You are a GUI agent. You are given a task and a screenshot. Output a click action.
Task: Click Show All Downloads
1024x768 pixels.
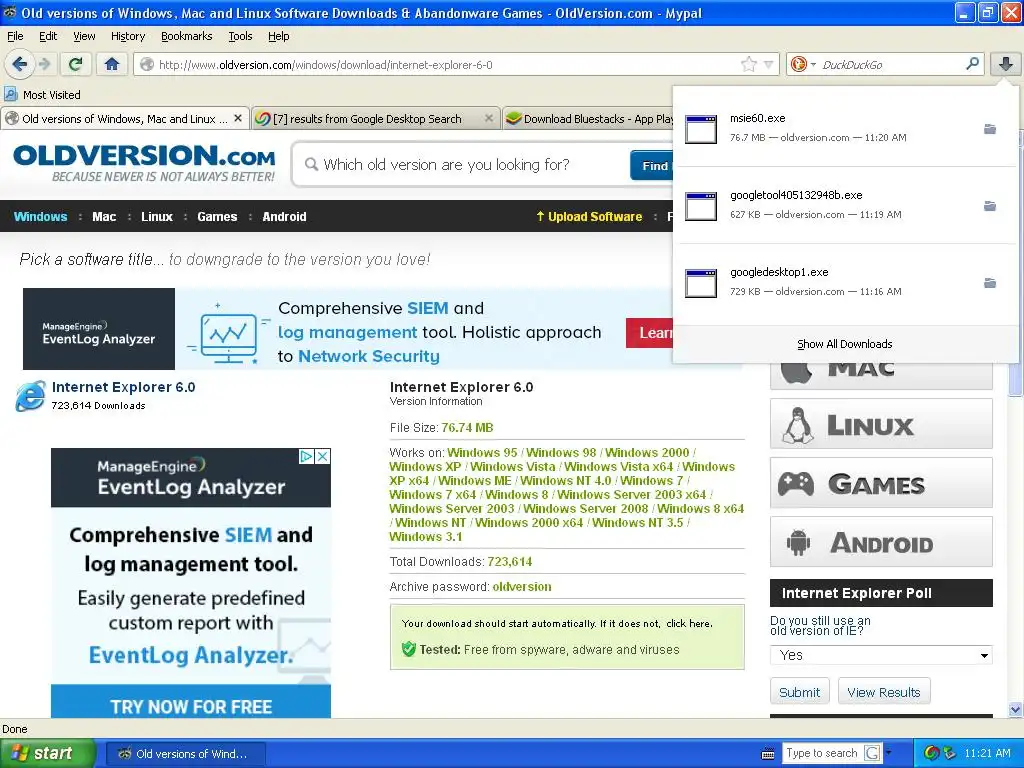pos(844,344)
